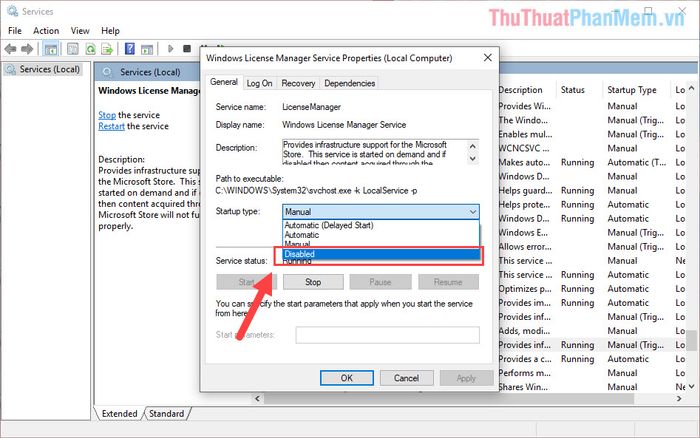Choose Automatic (Delayed Start) from the startup list
The height and width of the screenshot is (438, 700).
point(381,225)
